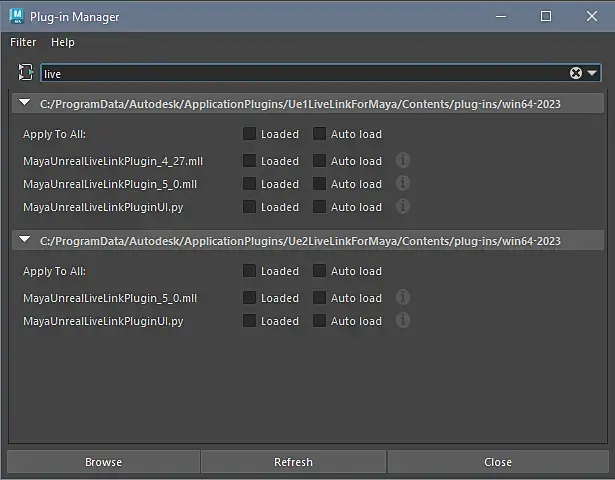Toggle Apply To All Loaded in Ue1 section
Image resolution: width=615 pixels, height=480 pixels.
(x=249, y=134)
